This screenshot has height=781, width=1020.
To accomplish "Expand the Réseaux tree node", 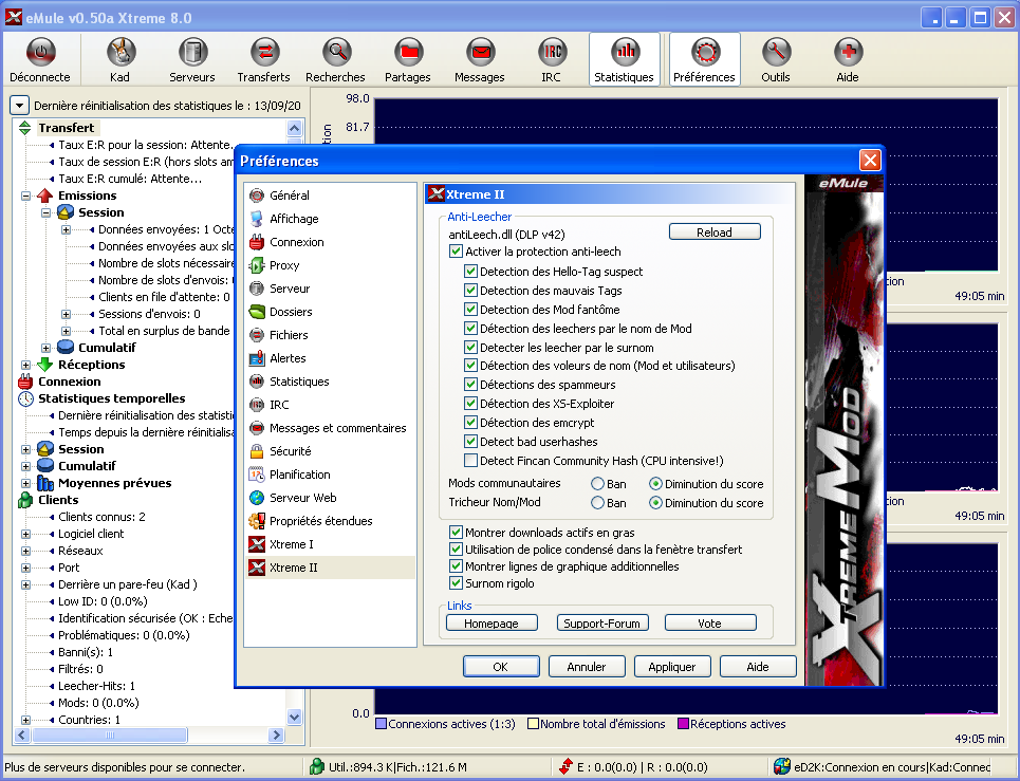I will 26,551.
